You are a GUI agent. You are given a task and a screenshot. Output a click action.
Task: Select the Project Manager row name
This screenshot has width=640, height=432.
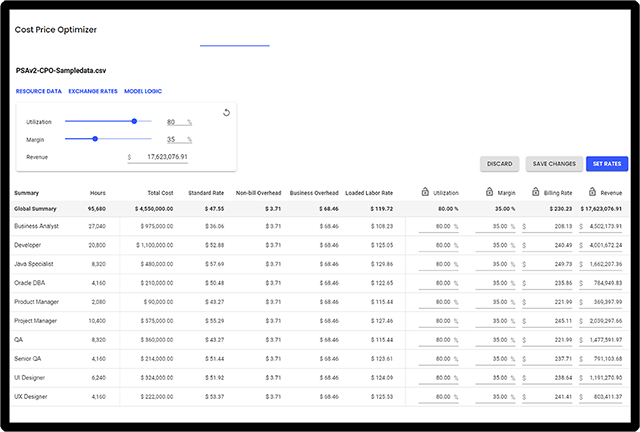tap(36, 321)
